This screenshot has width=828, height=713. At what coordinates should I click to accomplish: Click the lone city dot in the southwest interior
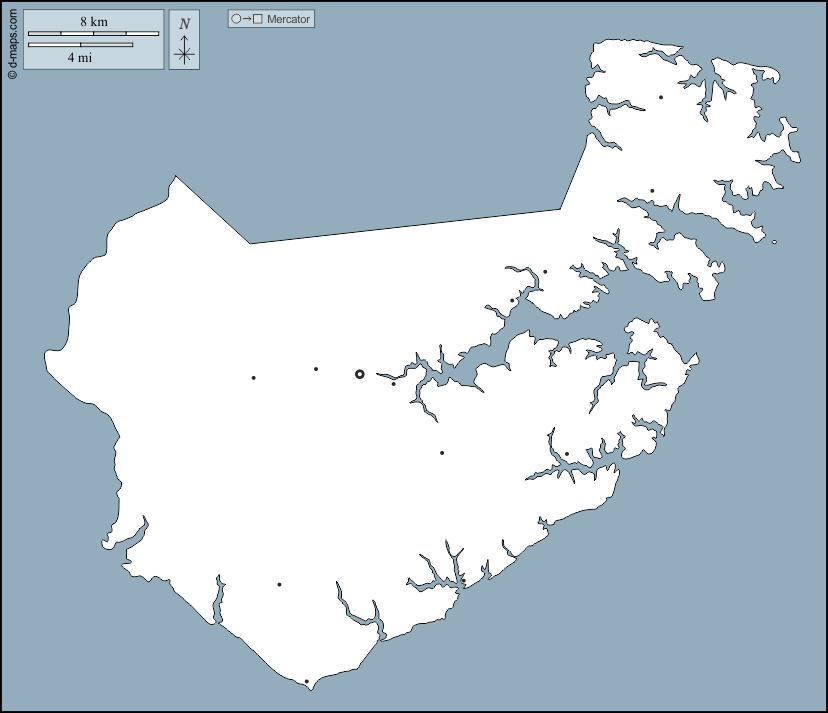point(279,585)
